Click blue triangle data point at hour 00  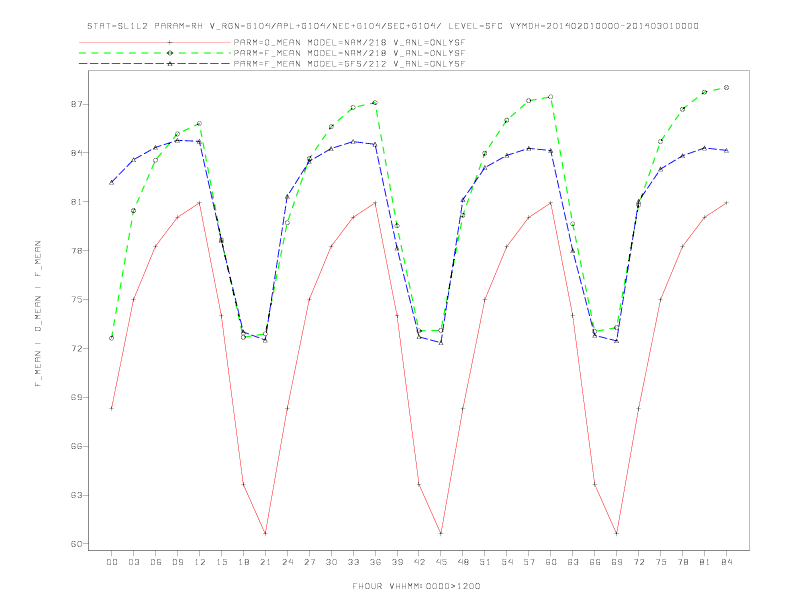click(x=112, y=182)
